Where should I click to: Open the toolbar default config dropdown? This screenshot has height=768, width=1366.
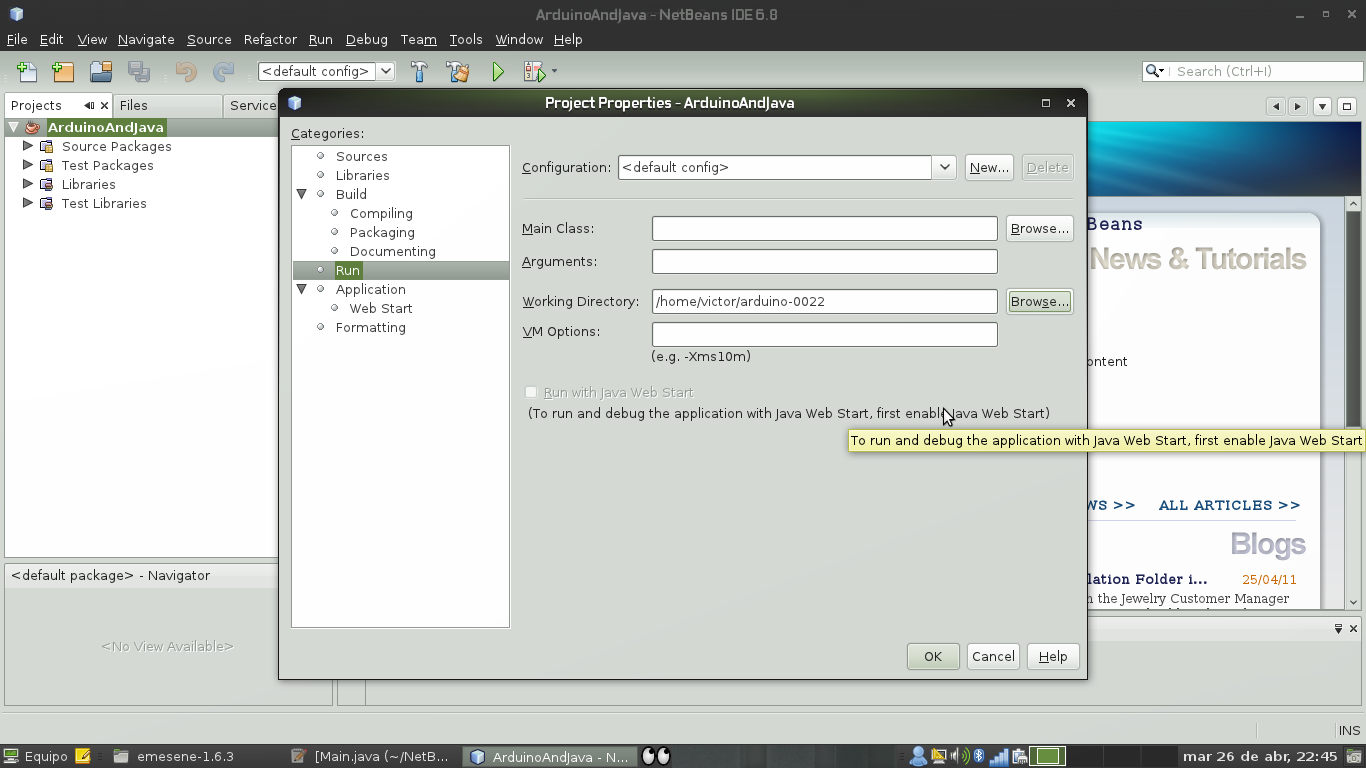click(x=385, y=71)
